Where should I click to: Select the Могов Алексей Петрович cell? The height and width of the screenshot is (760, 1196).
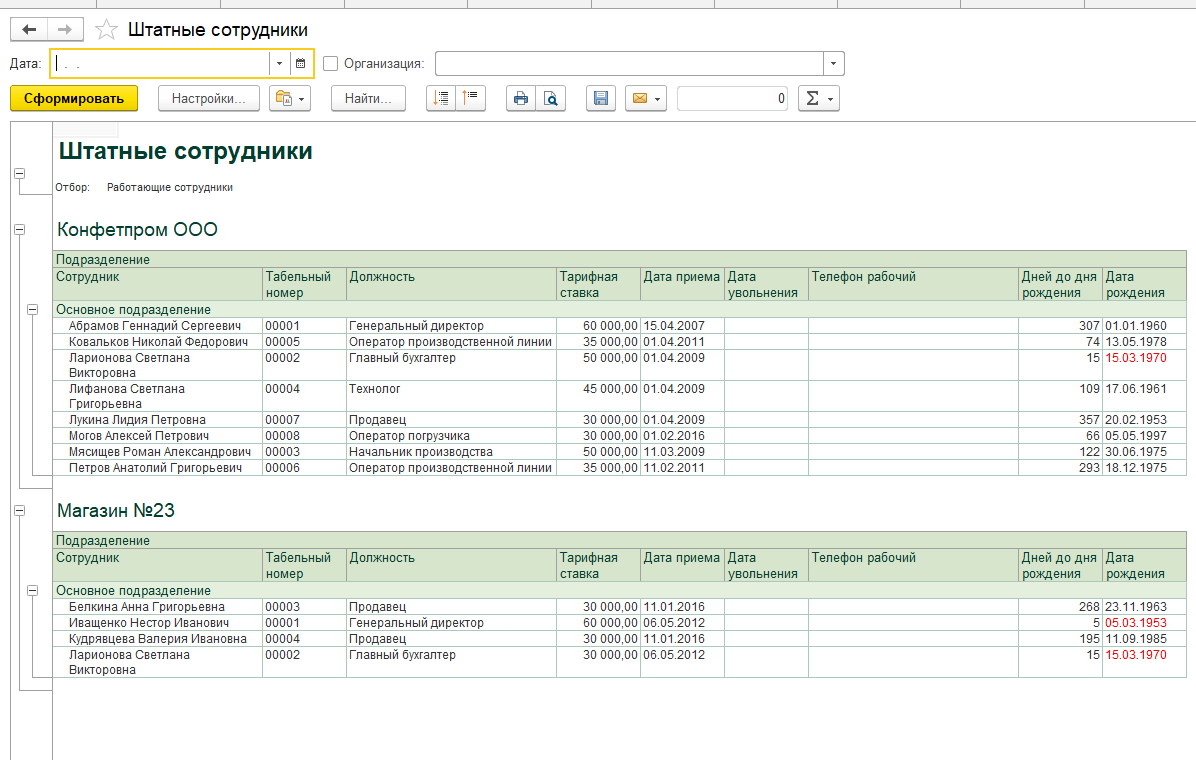(158, 436)
